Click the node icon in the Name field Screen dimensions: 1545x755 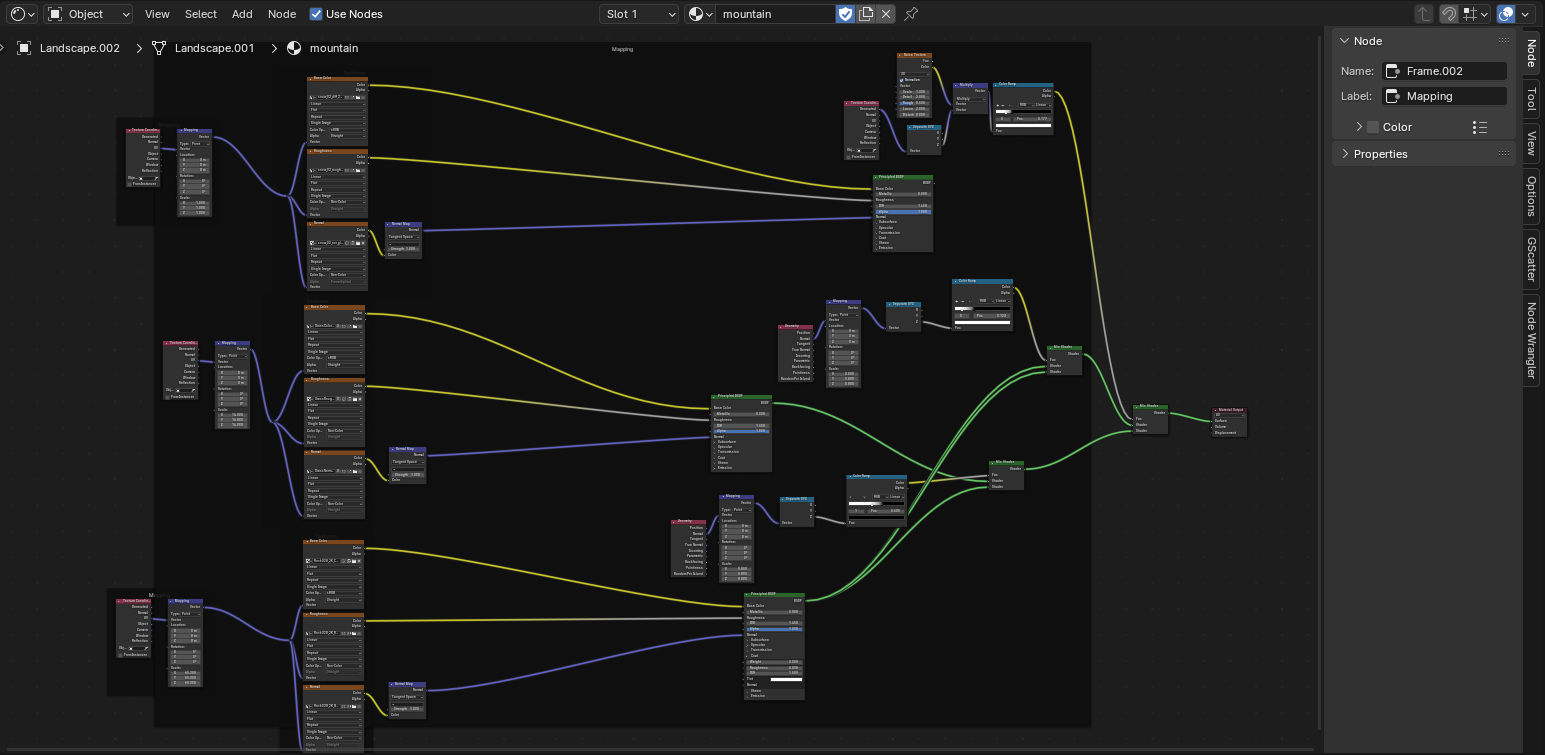pyautogui.click(x=1391, y=71)
